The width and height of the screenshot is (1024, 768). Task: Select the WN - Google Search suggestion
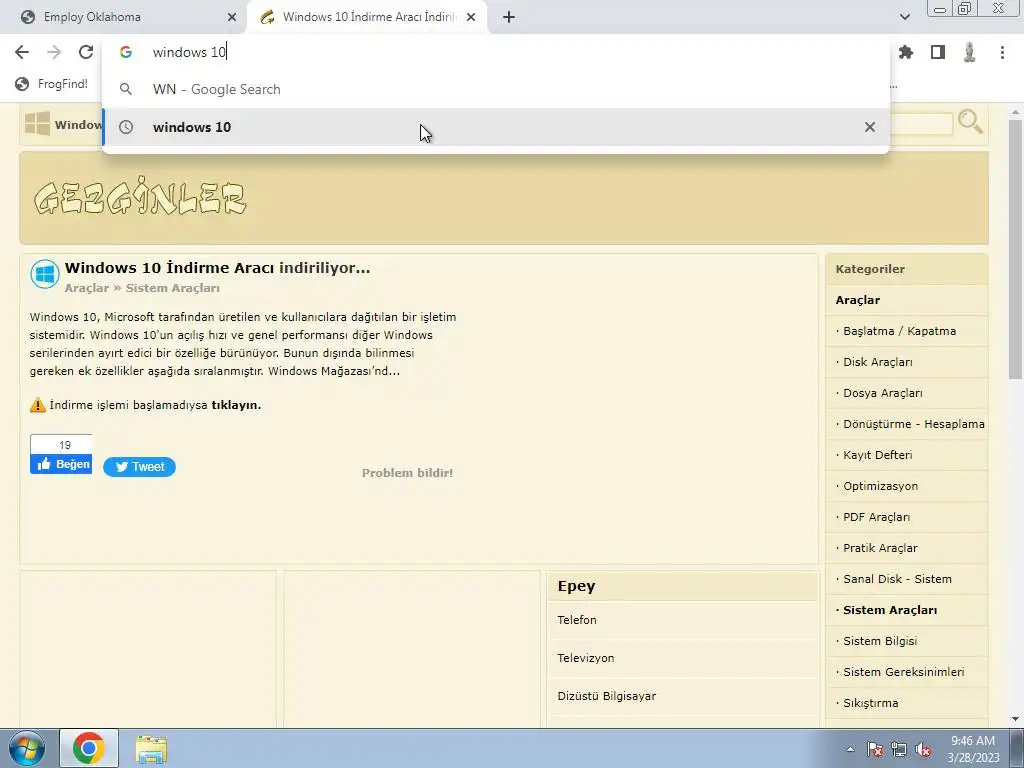(x=496, y=89)
